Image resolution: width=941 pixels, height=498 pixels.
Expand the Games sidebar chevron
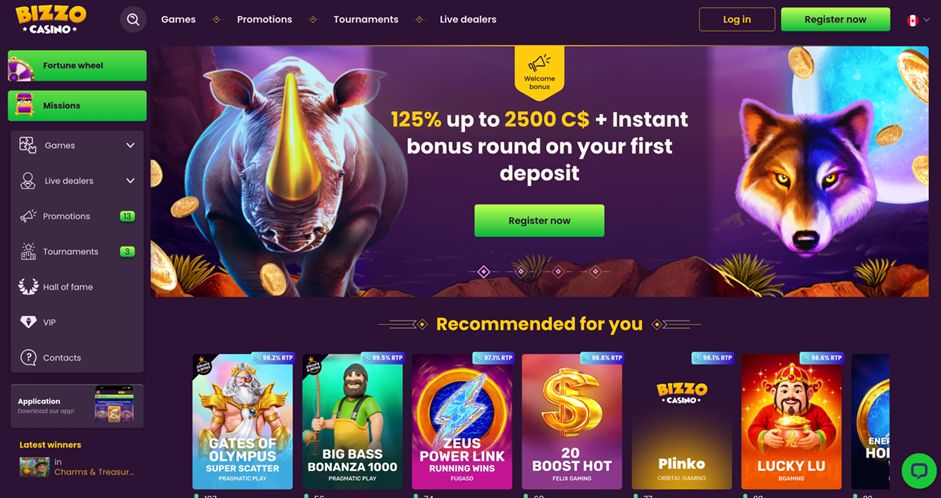[x=130, y=145]
